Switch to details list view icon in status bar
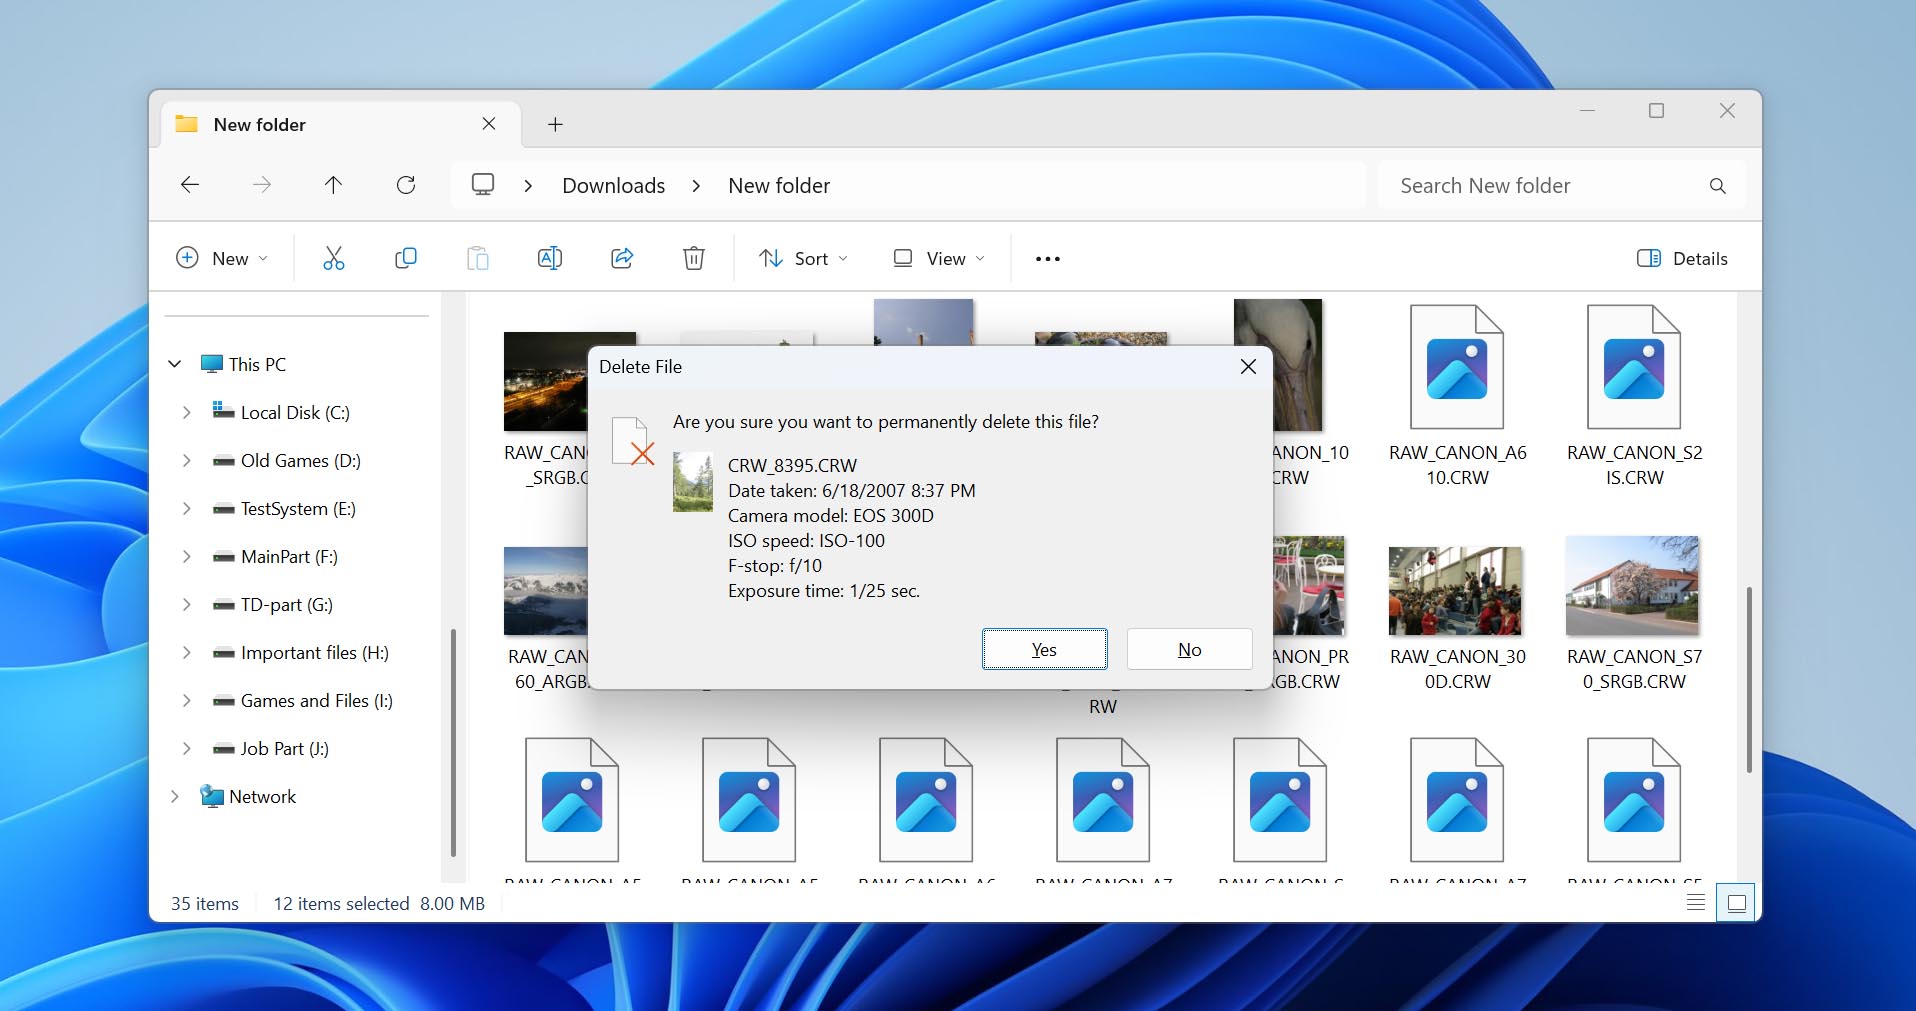Viewport: 1916px width, 1011px height. coord(1696,903)
